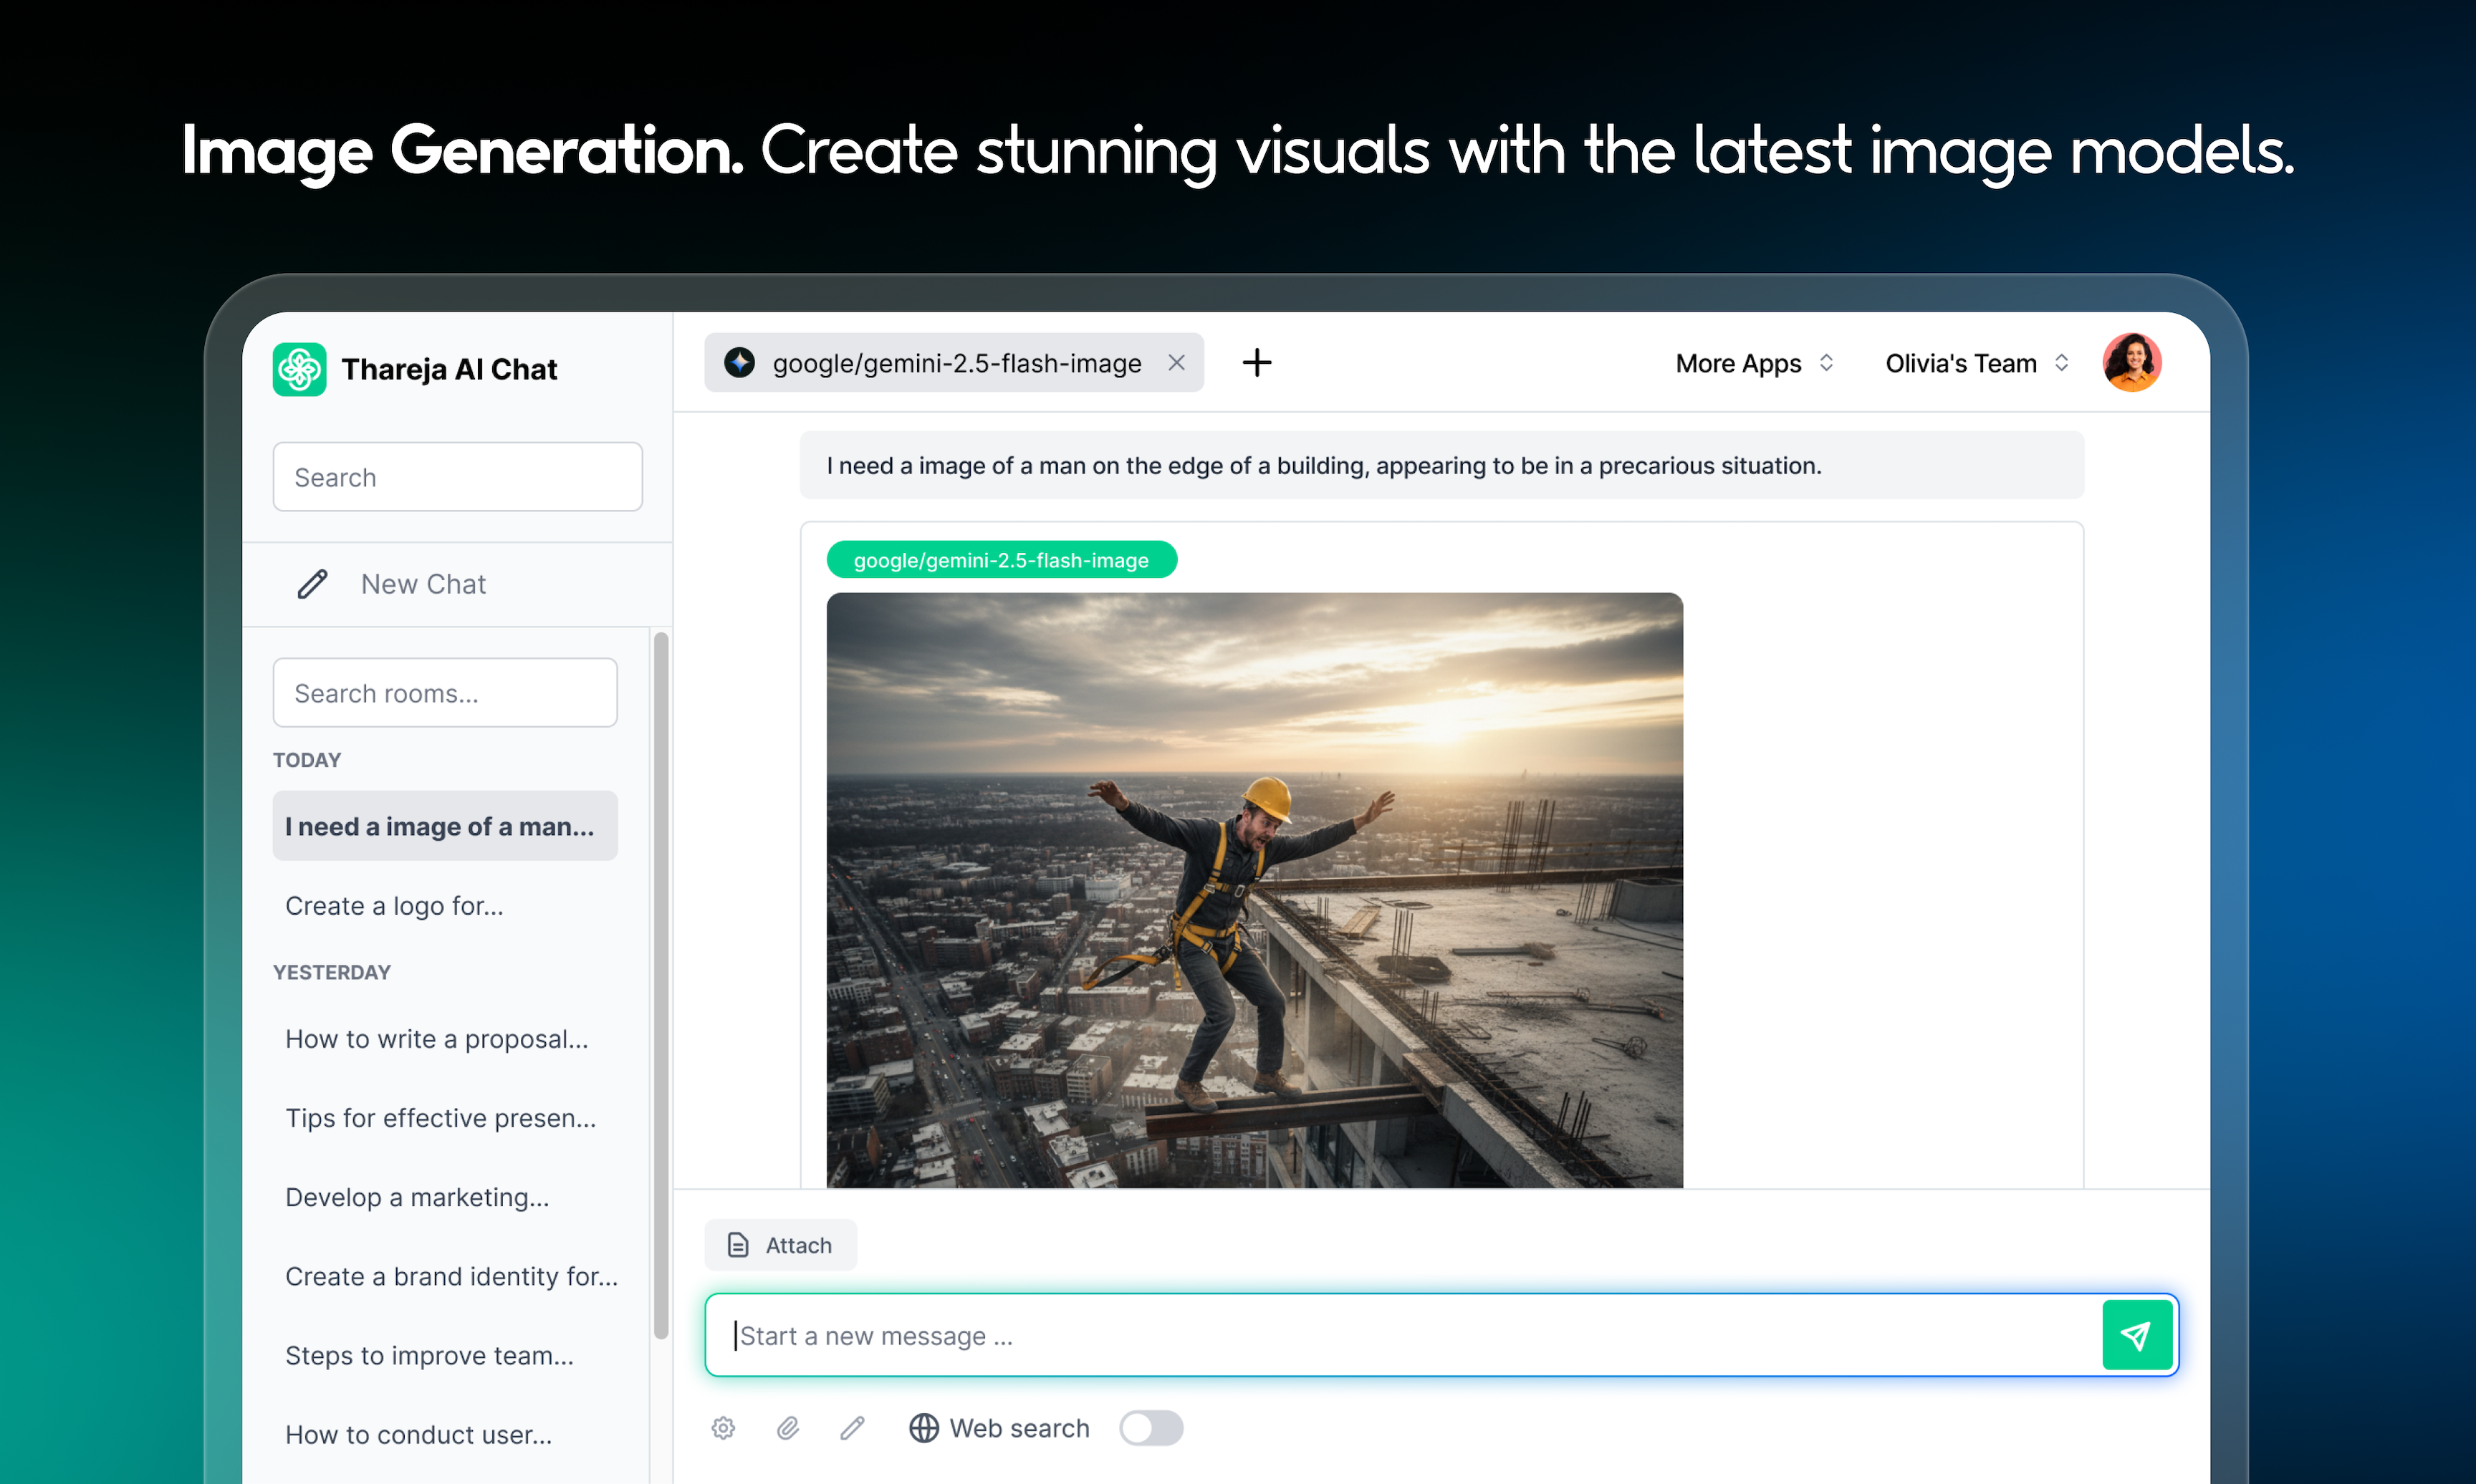Click the green send message arrow

click(x=2136, y=1335)
